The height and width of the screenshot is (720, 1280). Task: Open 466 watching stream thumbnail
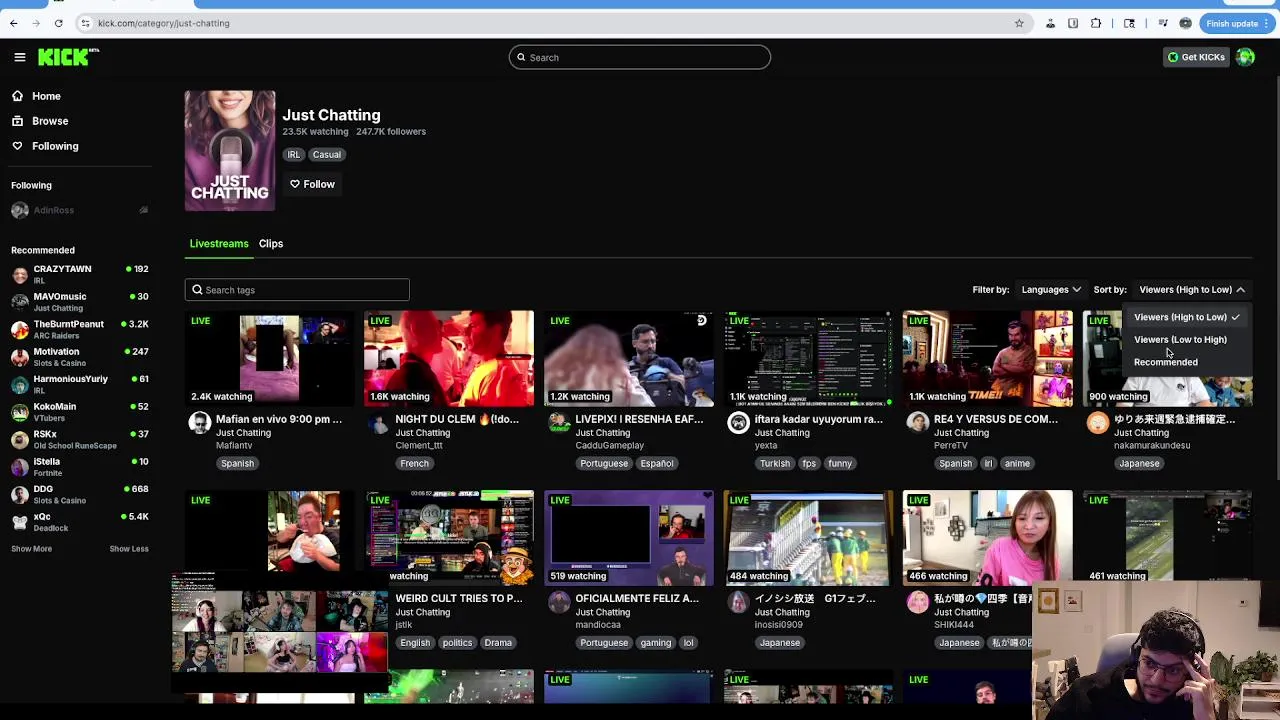coord(988,538)
